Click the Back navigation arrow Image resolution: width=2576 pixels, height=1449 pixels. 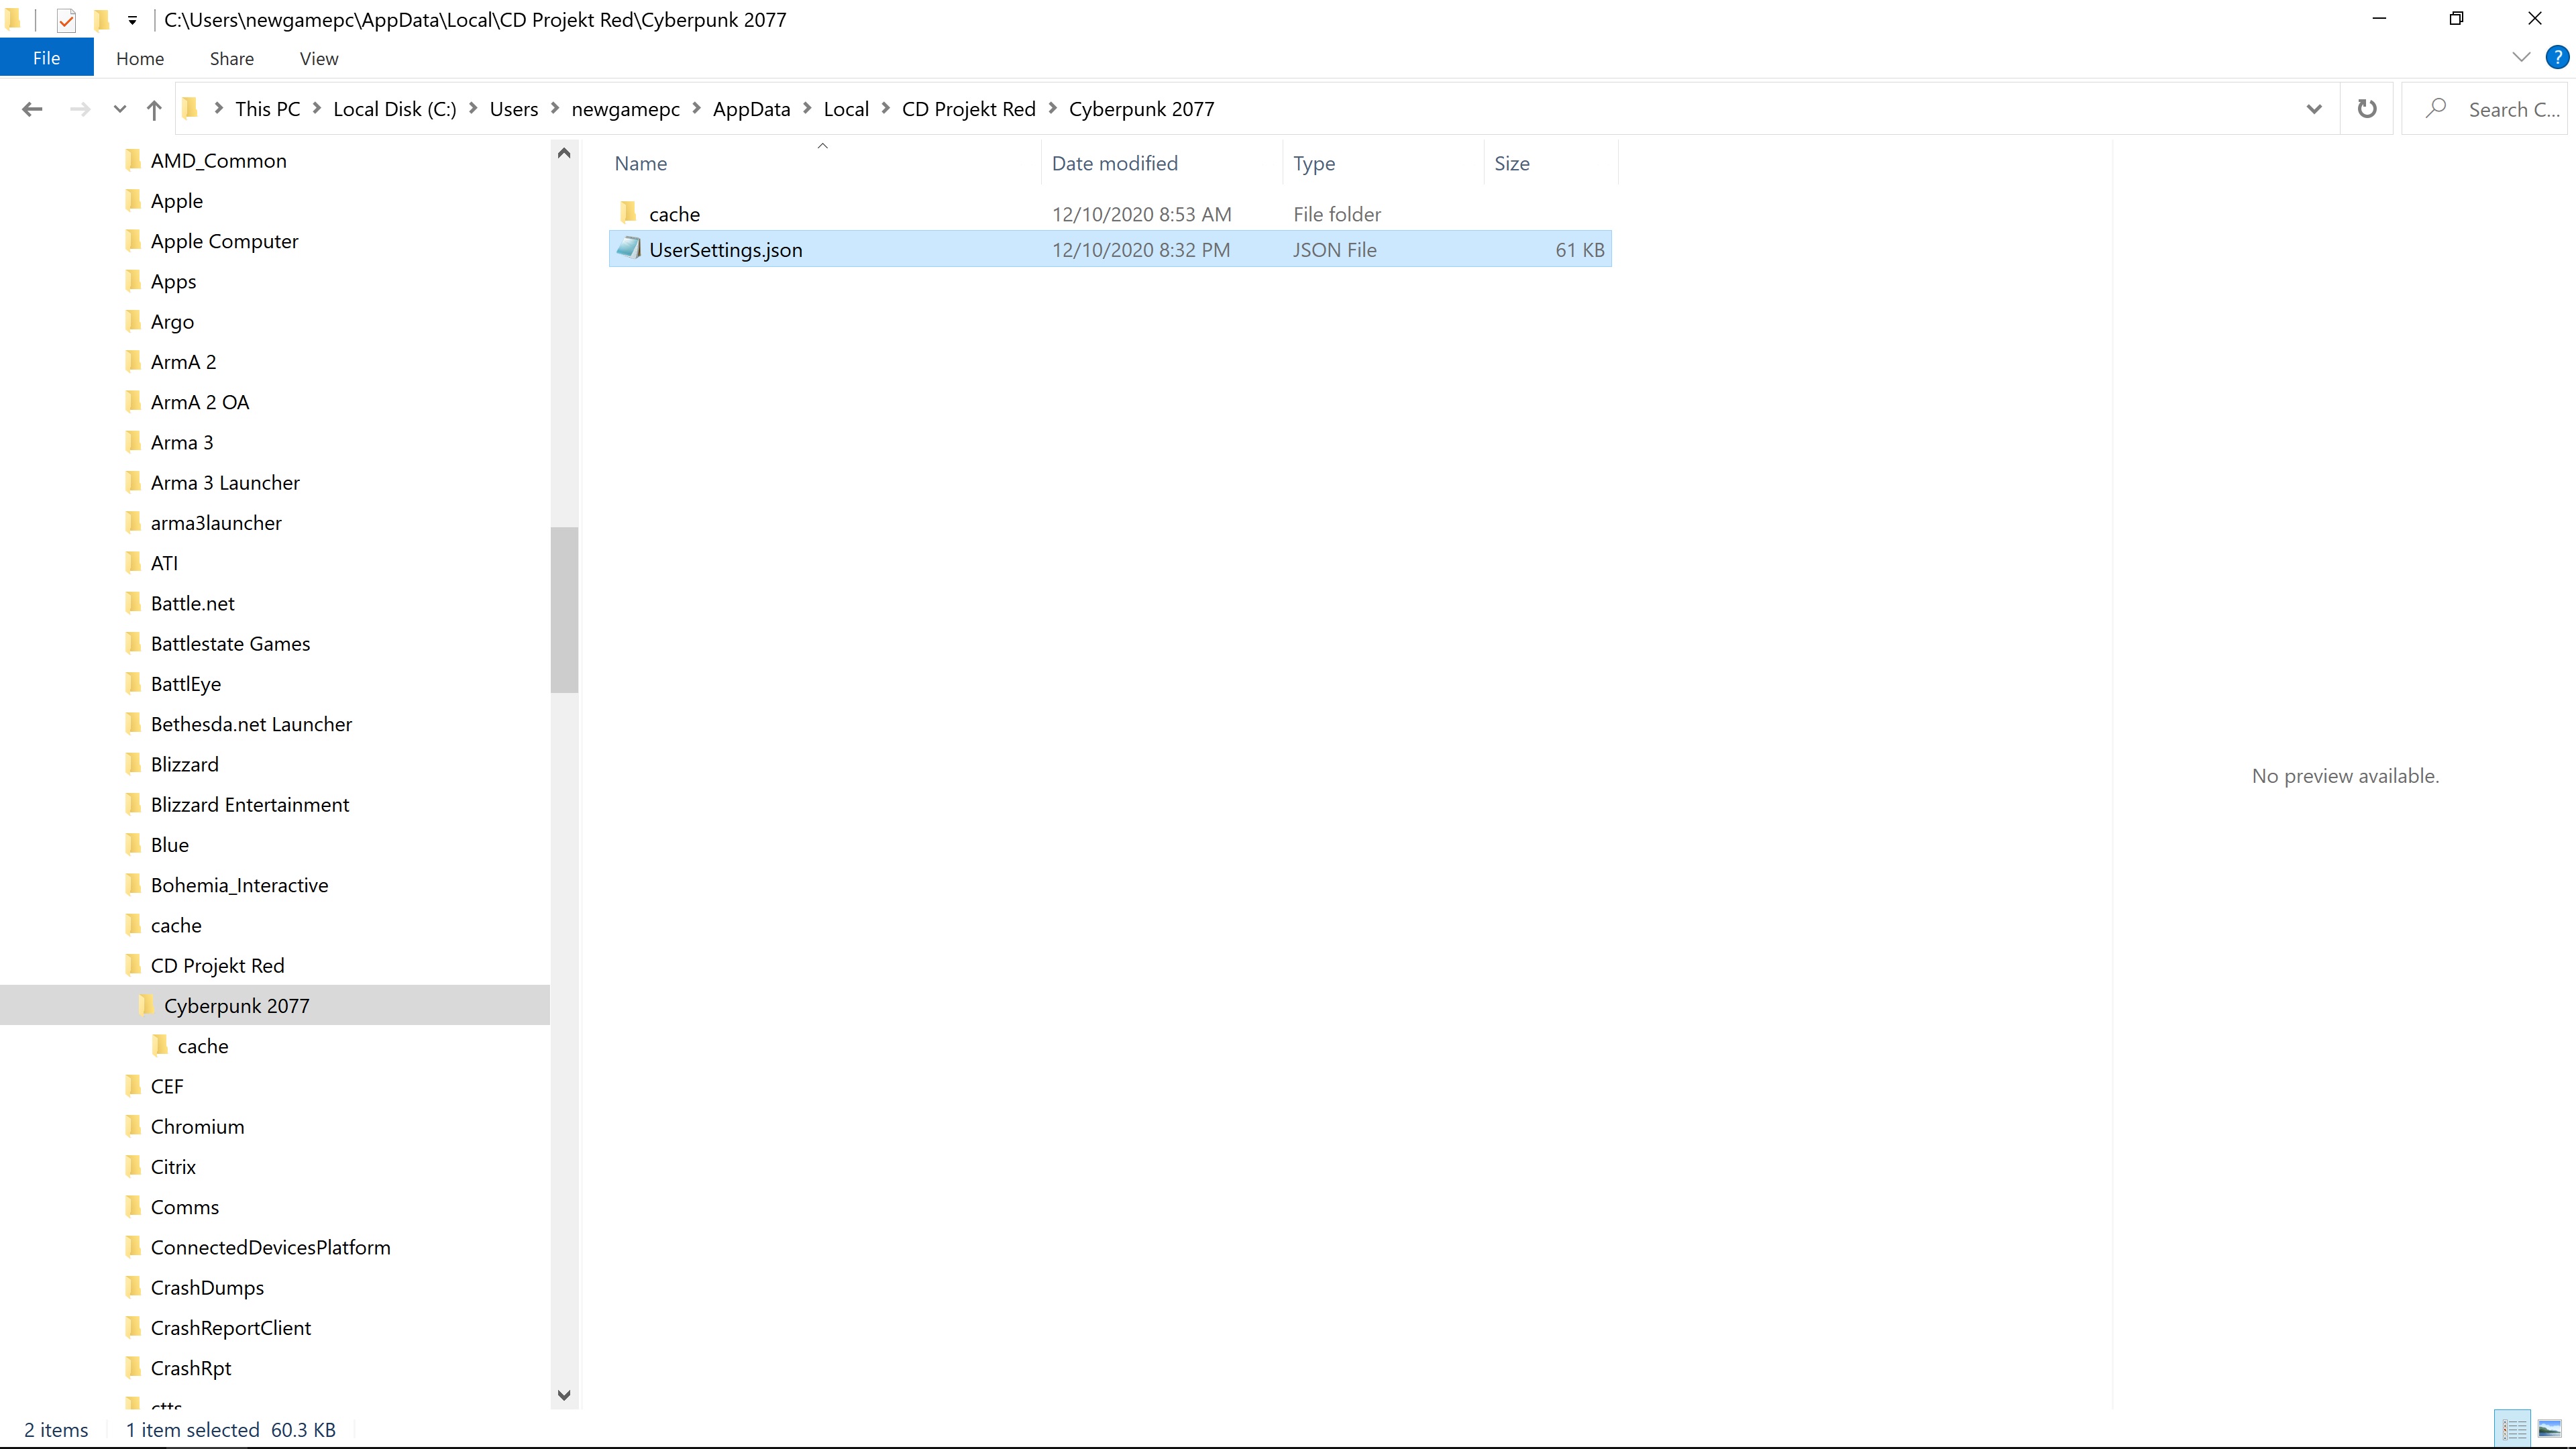tap(32, 109)
